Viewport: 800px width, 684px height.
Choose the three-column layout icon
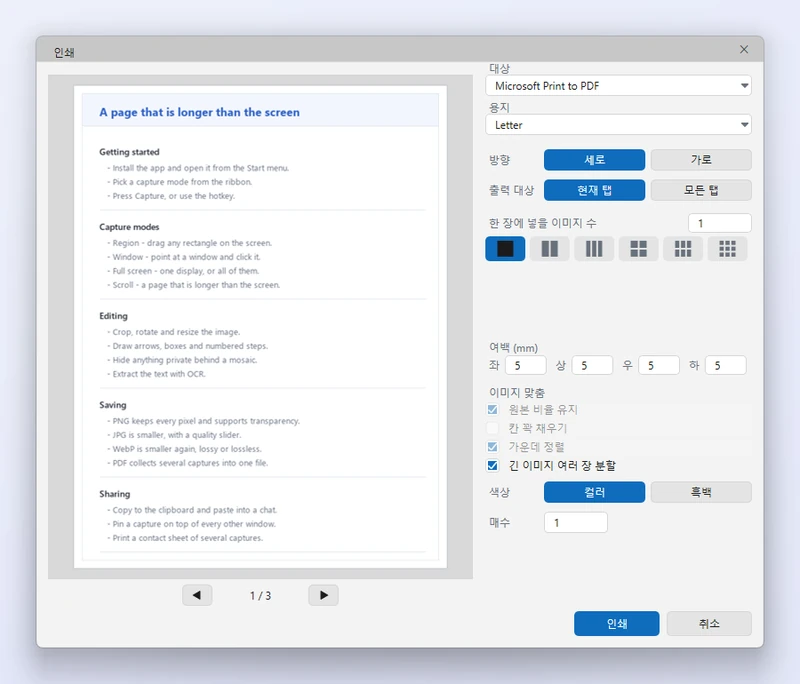click(x=593, y=249)
